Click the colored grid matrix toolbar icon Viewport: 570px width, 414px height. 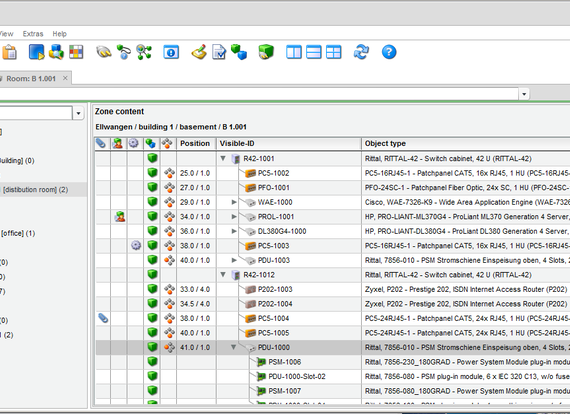(x=76, y=52)
